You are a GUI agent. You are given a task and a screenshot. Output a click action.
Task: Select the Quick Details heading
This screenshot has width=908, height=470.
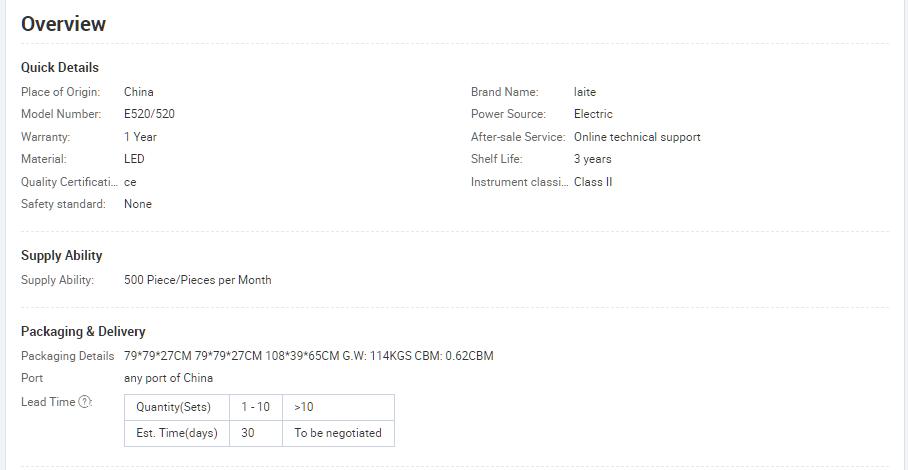coord(60,68)
